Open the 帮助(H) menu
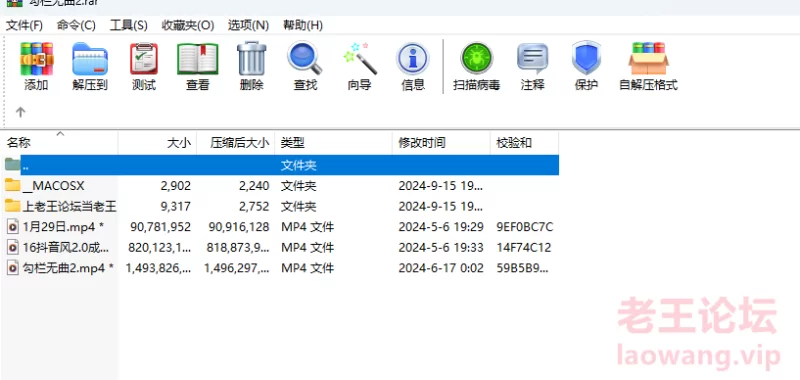Viewport: 800px width, 380px height. [x=303, y=25]
